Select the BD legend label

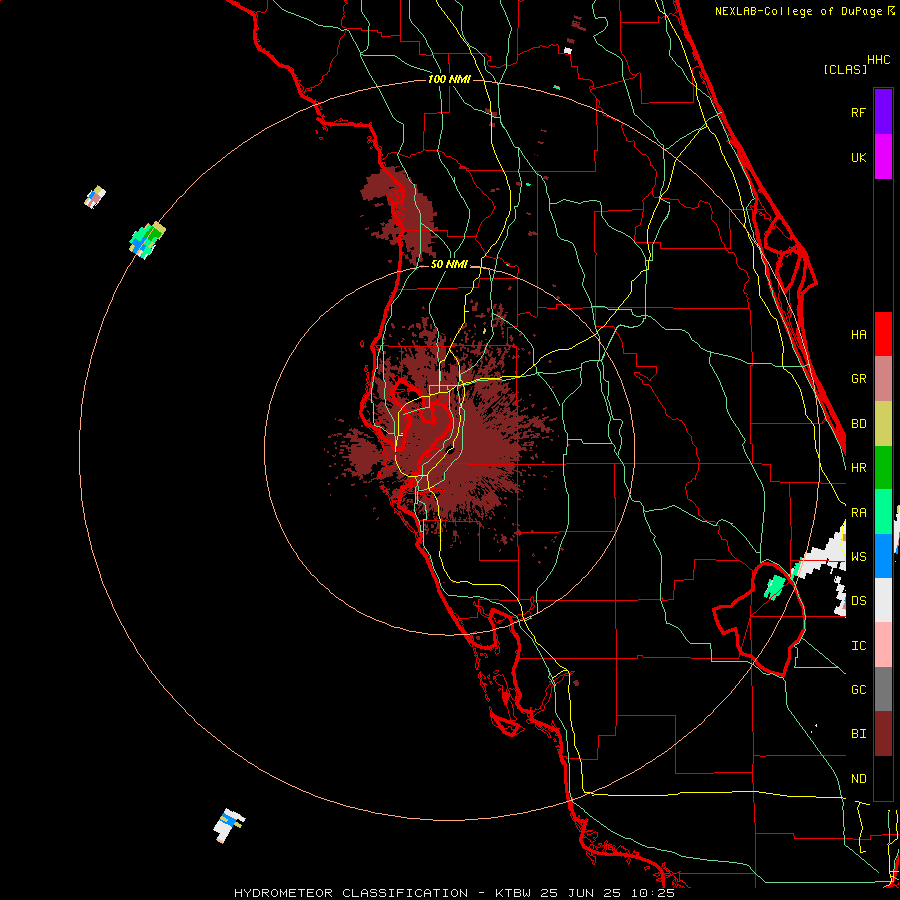[x=859, y=424]
